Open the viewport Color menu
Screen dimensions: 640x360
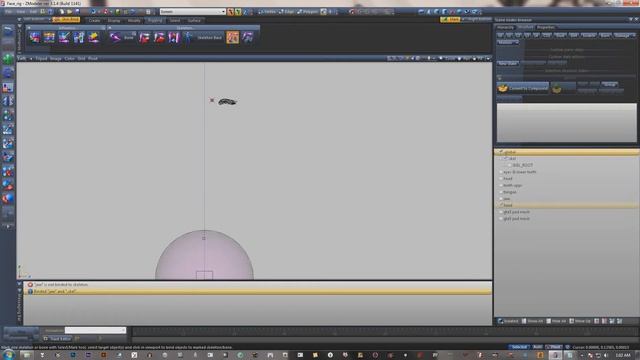[69, 59]
